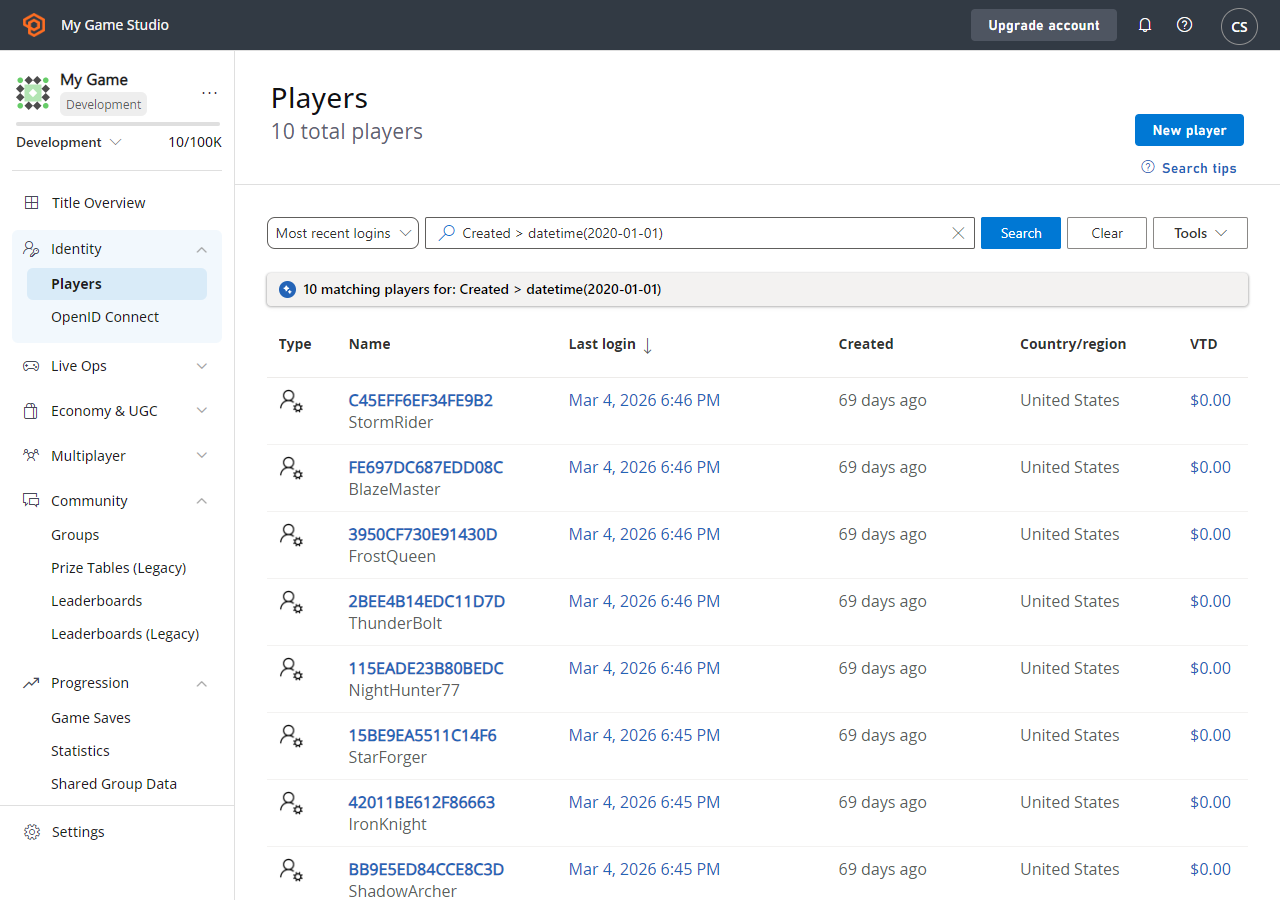Click the My Game title icon
This screenshot has height=900, width=1280.
[33, 92]
